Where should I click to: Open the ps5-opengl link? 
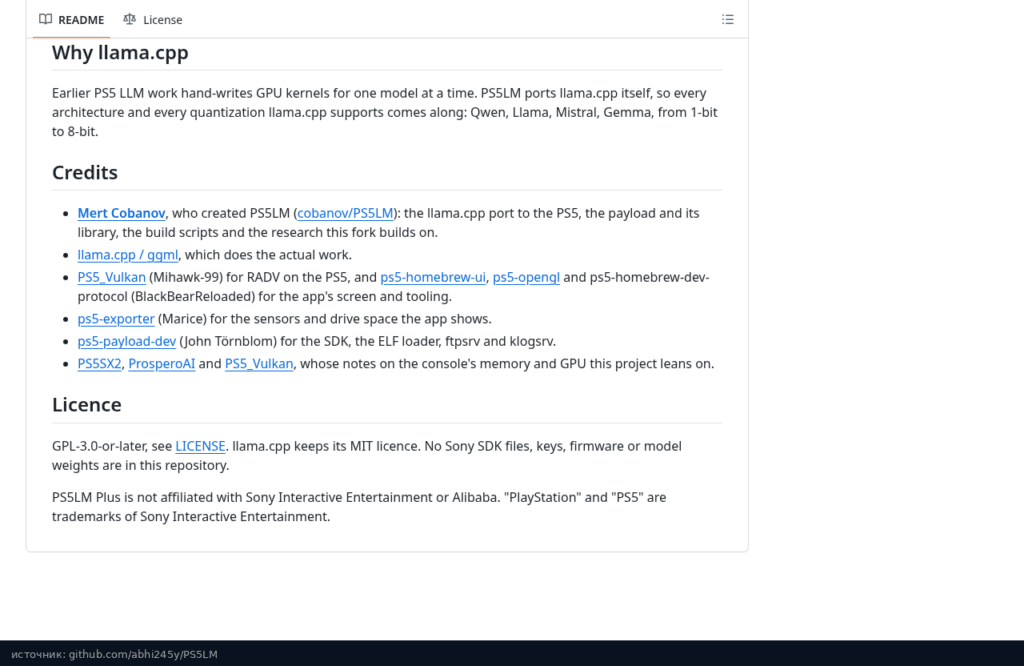coord(526,277)
